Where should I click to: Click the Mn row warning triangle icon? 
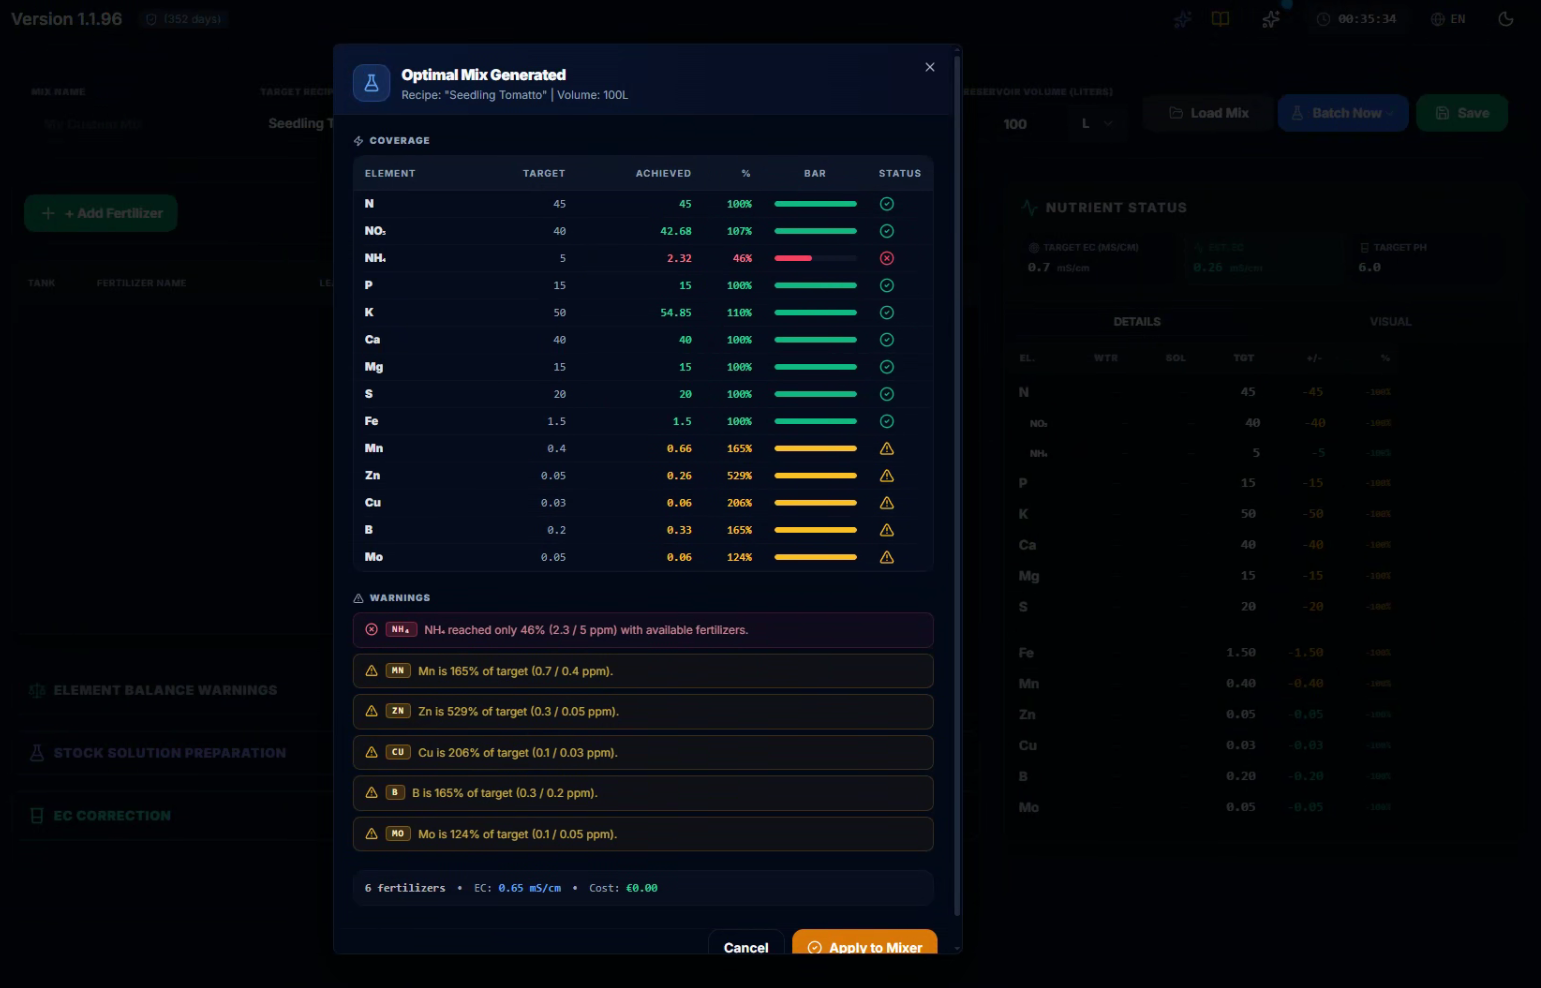(887, 448)
